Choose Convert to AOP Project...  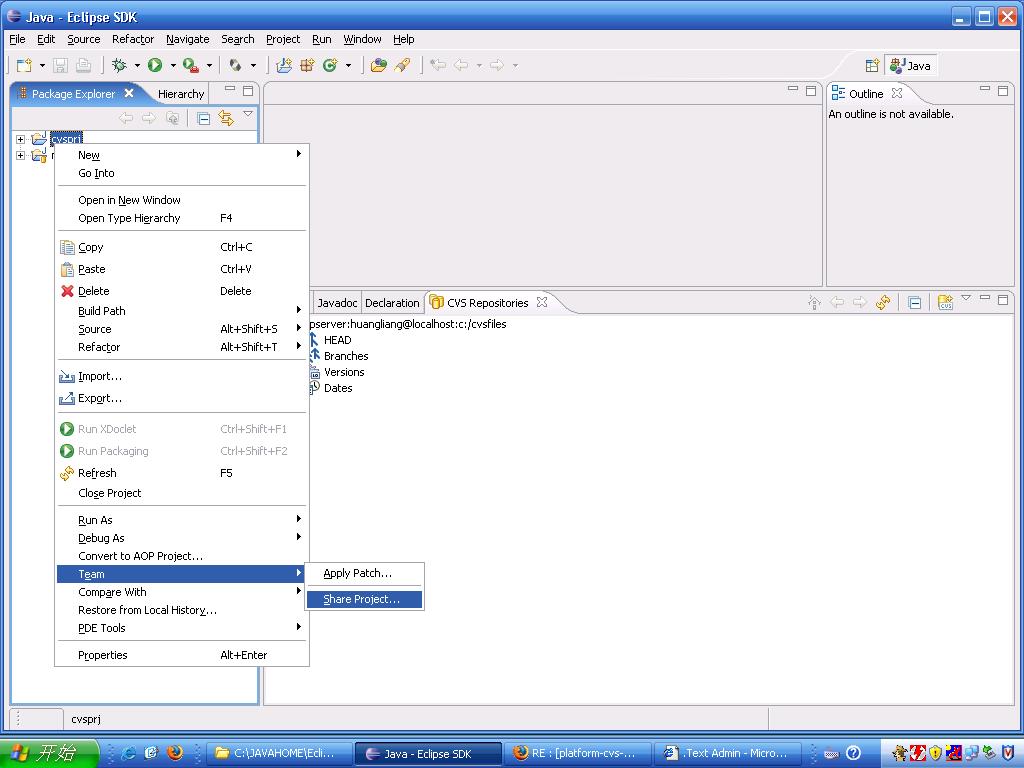182,556
